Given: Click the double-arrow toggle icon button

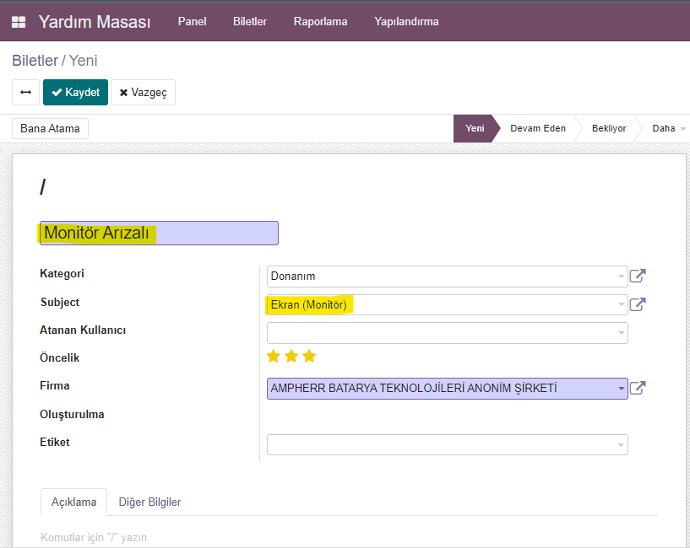Looking at the screenshot, I should point(26,92).
